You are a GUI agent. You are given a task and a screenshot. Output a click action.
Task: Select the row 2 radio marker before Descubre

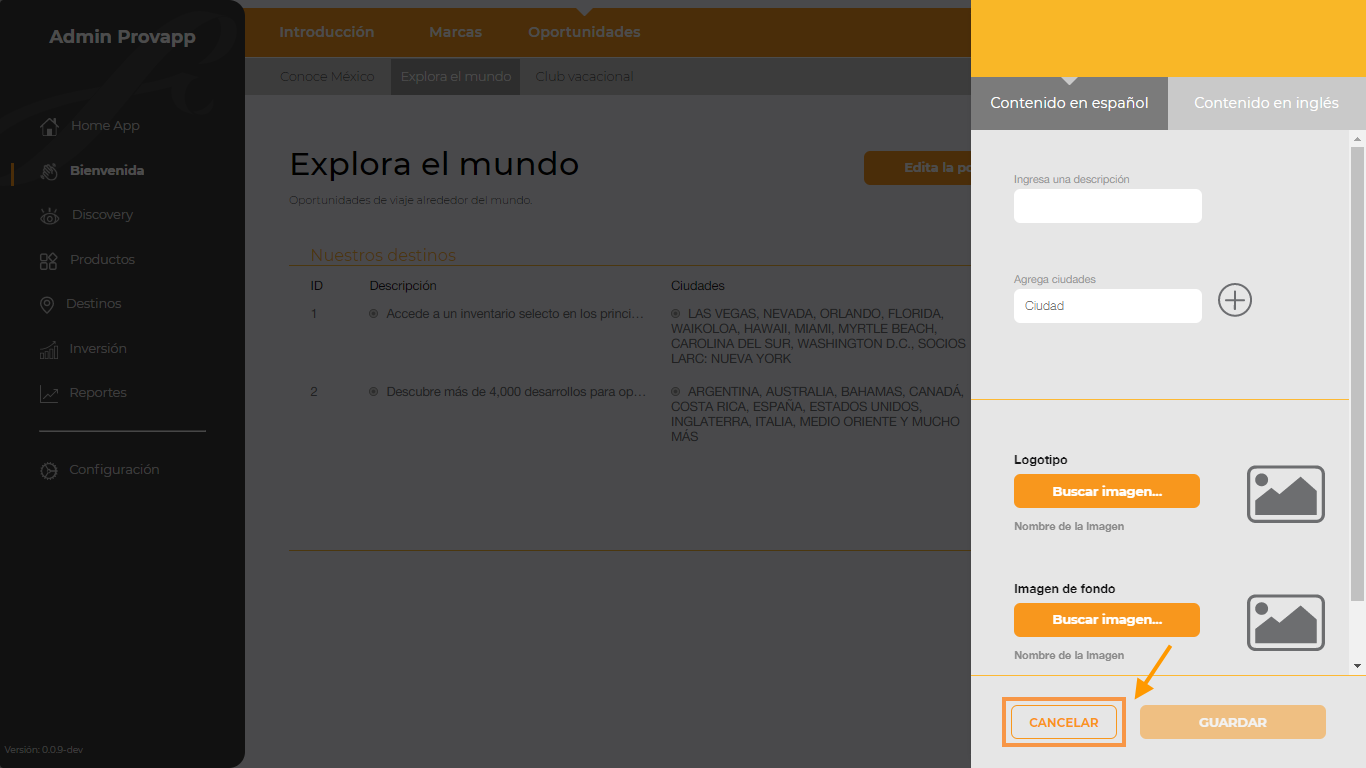point(374,392)
